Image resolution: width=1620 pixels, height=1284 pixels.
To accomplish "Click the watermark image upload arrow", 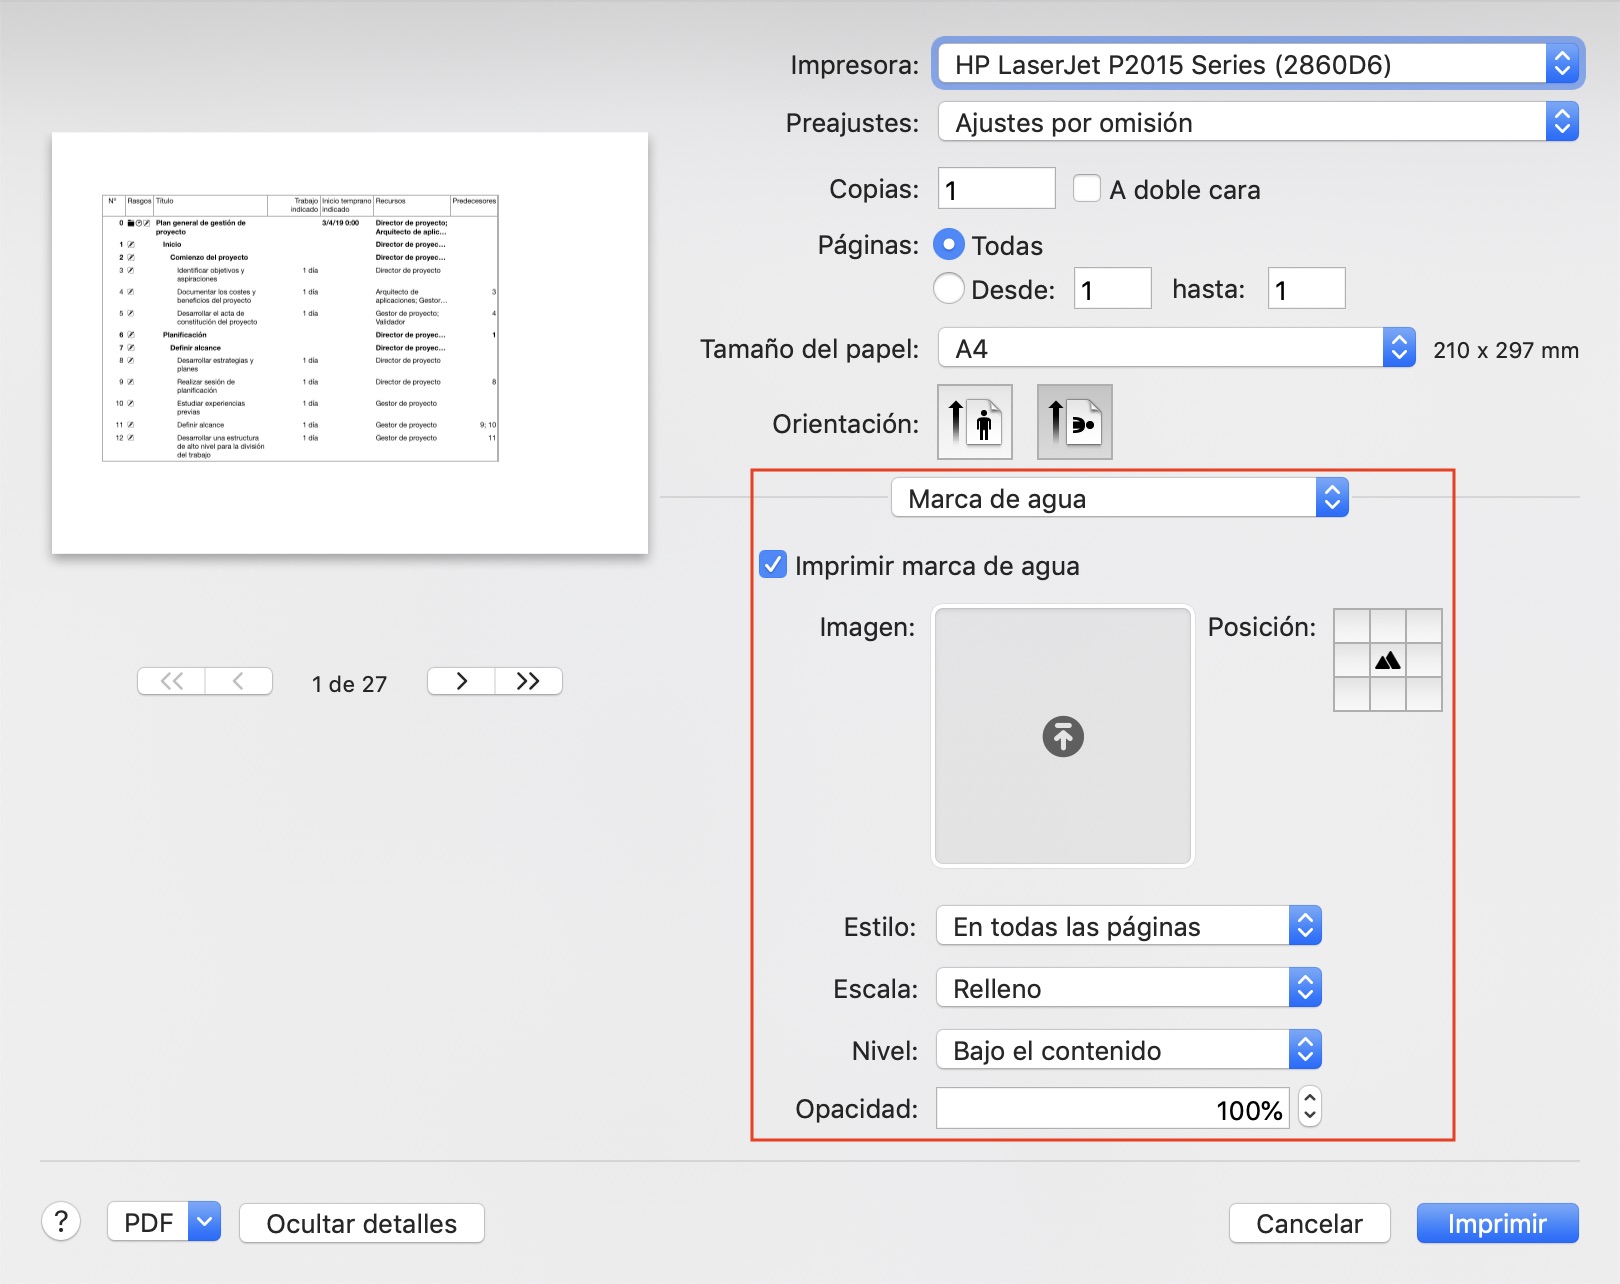I will 1063,737.
